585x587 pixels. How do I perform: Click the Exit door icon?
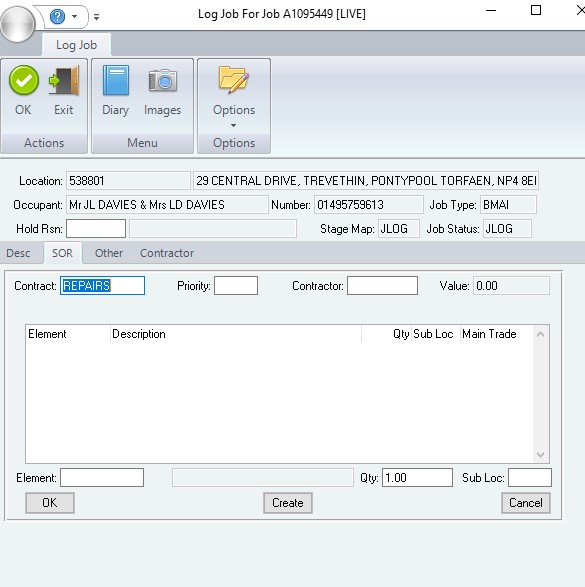point(64,81)
